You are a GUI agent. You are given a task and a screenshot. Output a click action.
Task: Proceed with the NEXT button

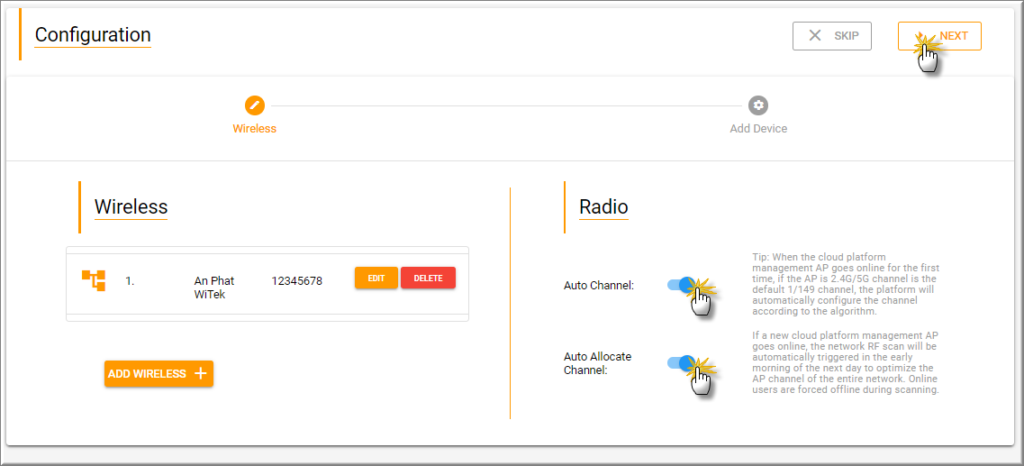point(939,36)
